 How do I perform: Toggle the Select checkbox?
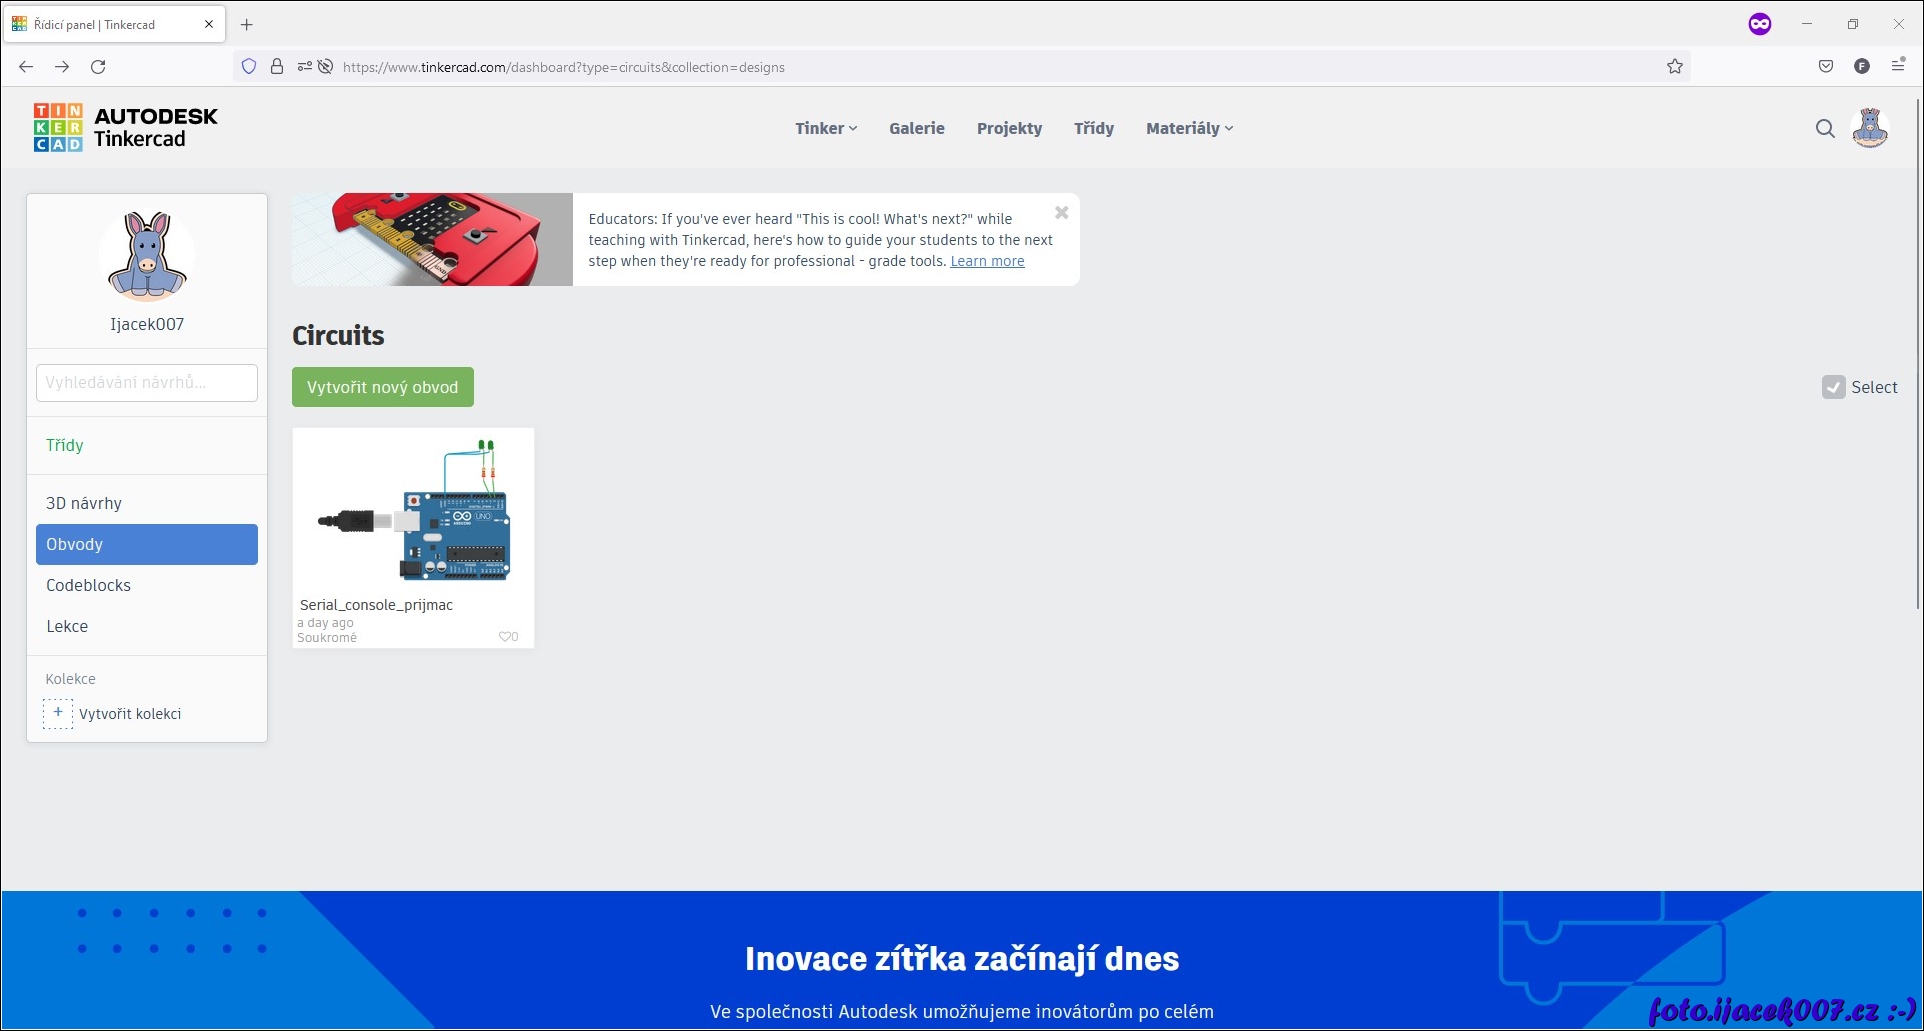tap(1833, 387)
